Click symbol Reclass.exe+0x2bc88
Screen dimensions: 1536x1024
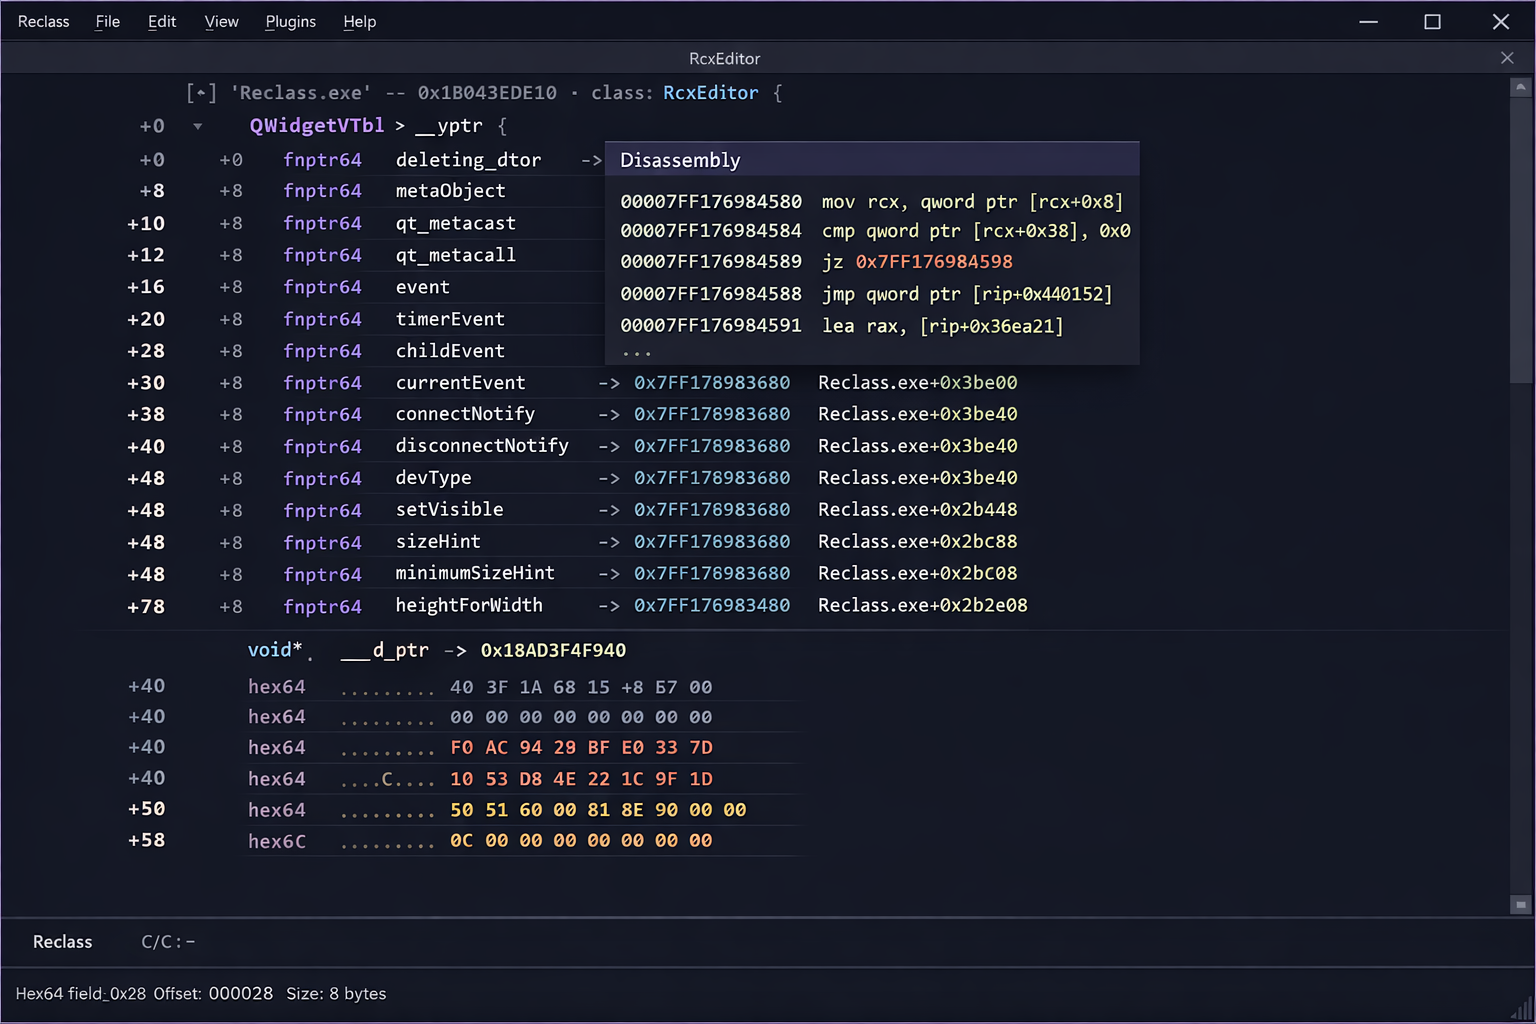[x=918, y=542]
